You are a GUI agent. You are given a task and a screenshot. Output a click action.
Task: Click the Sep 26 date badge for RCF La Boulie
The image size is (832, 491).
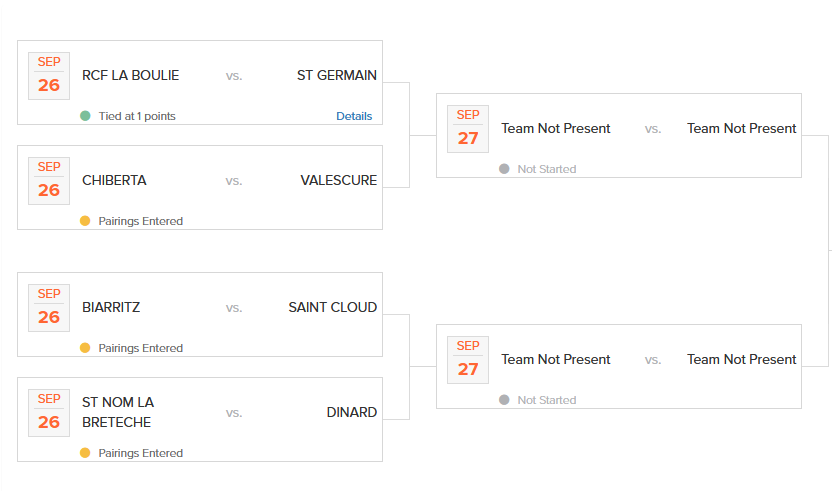click(49, 75)
